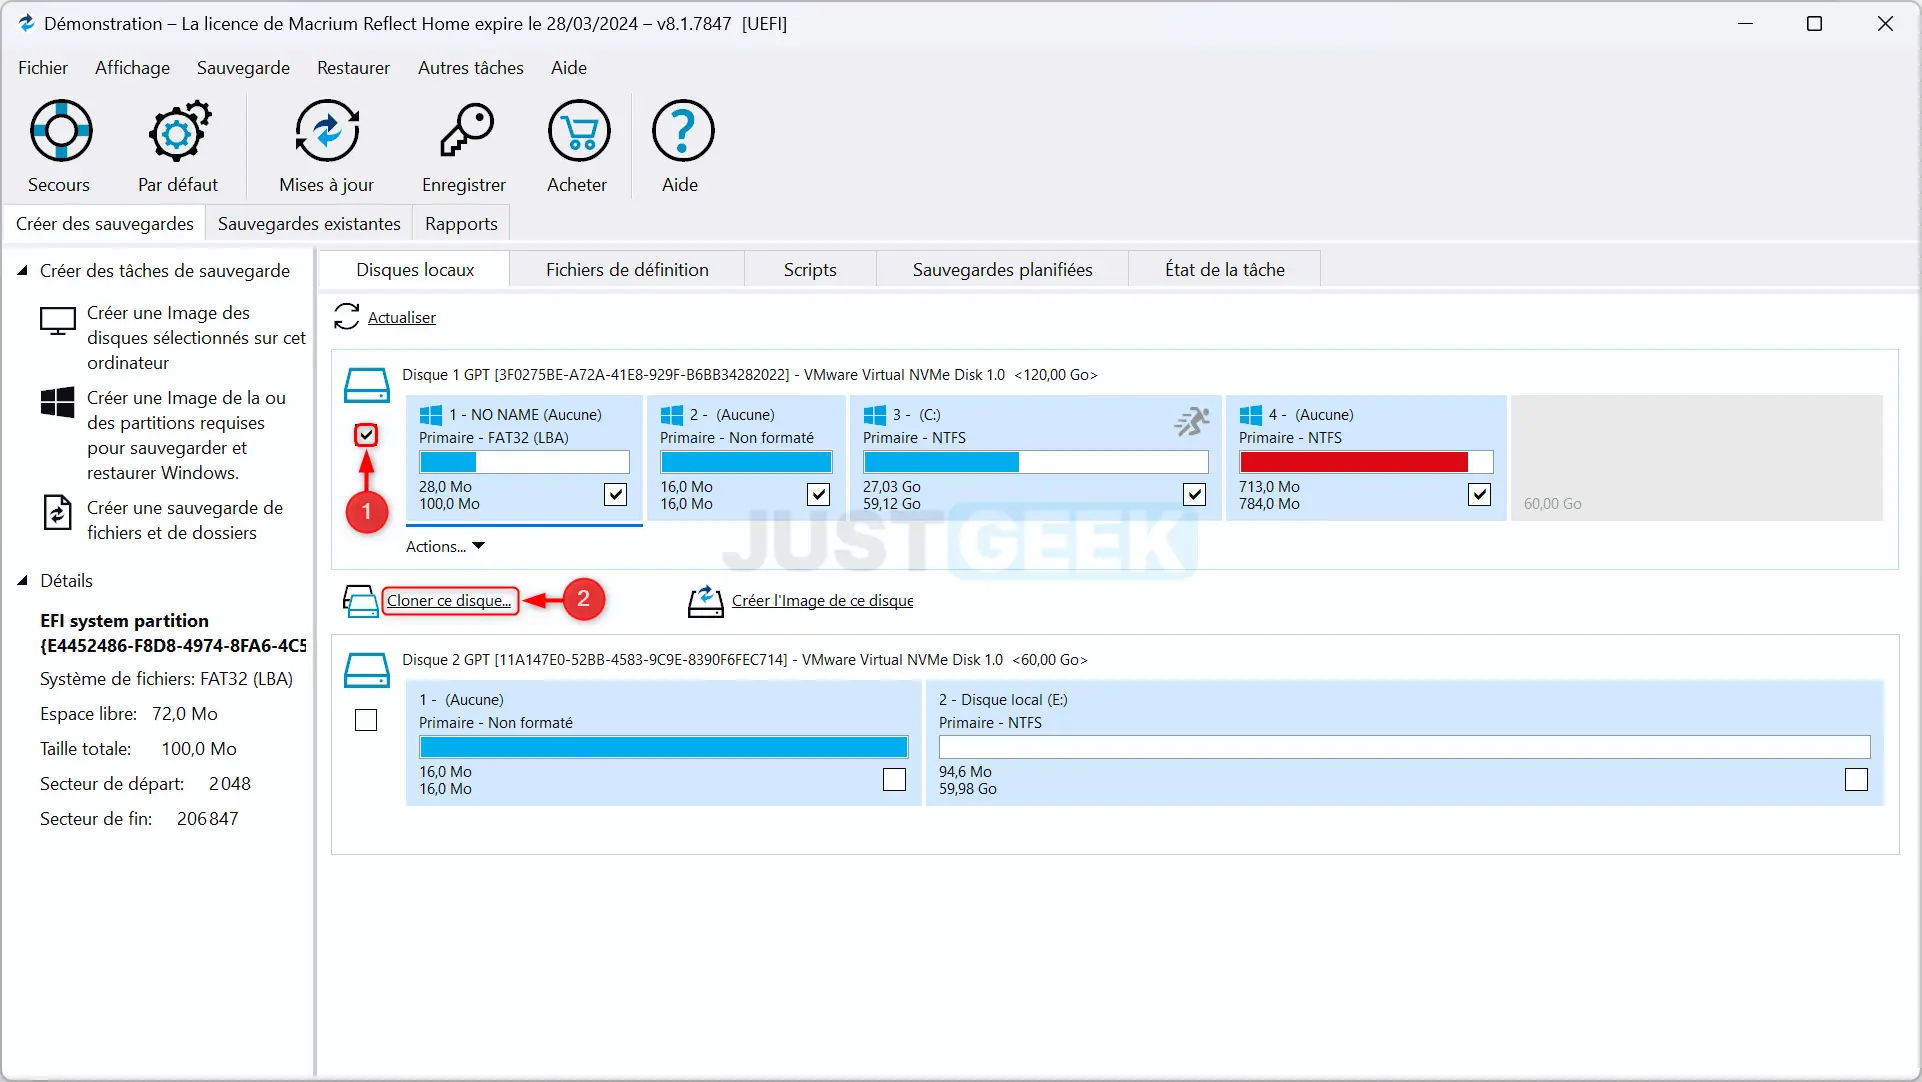
Task: Click the Windows flag icon on Disque 1 partition 2
Action: [672, 415]
